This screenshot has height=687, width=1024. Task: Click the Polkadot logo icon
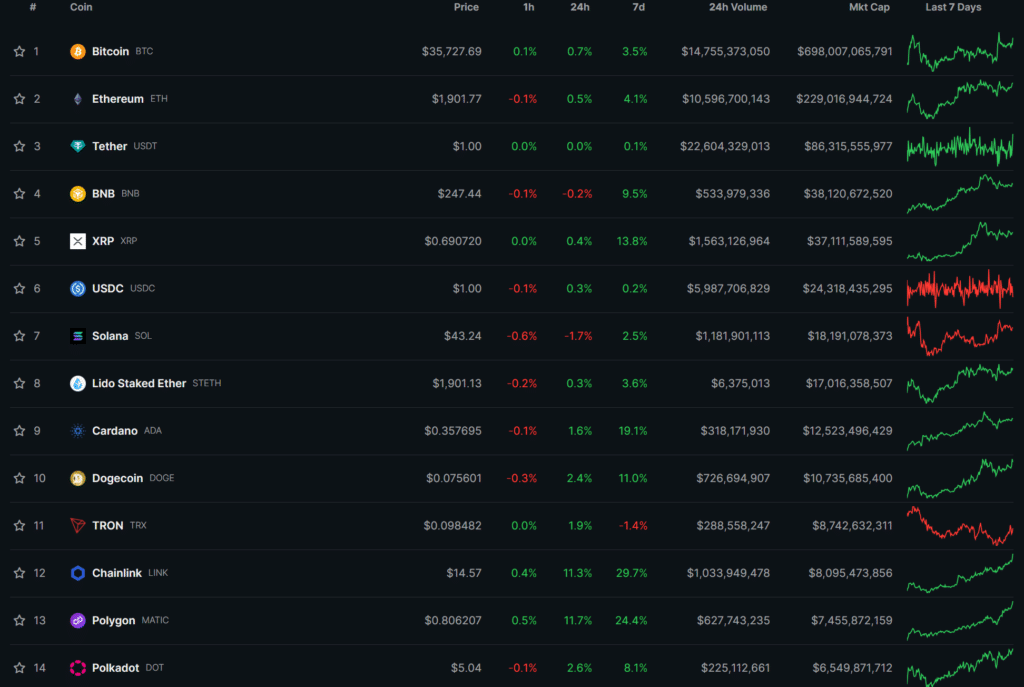pyautogui.click(x=78, y=667)
